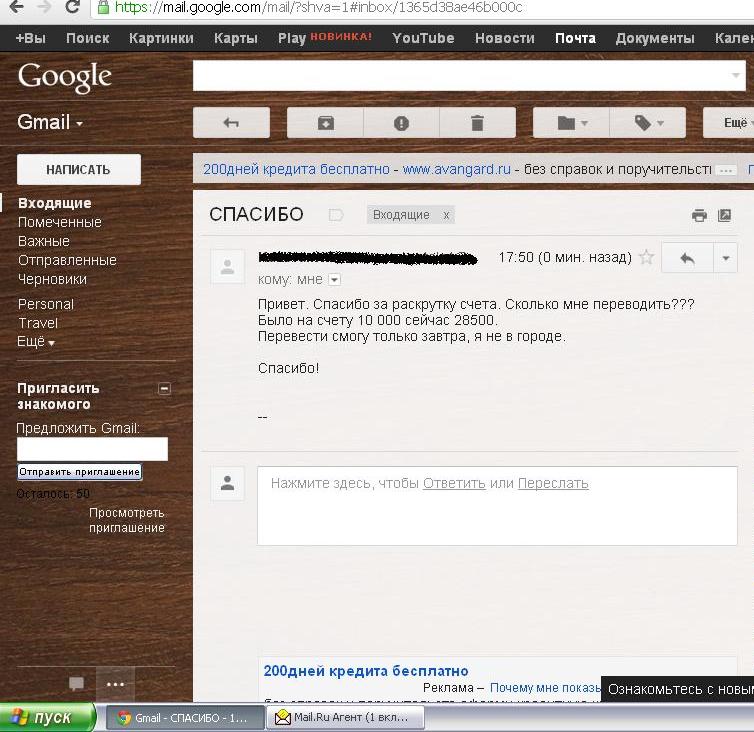Image resolution: width=754 pixels, height=732 pixels.
Task: Switch to Gmail - СПАСИБО taskbar item
Action: point(185,718)
